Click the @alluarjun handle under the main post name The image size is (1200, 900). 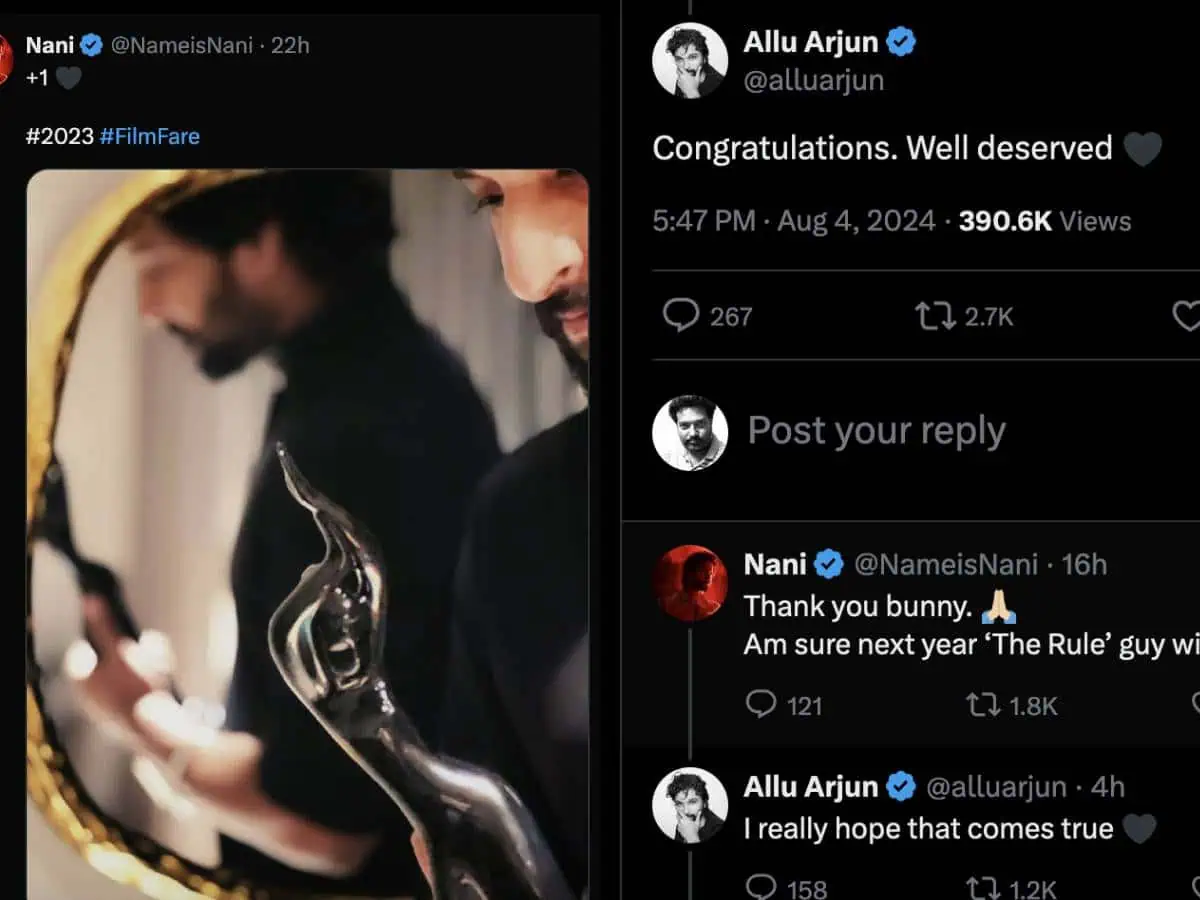click(x=813, y=80)
